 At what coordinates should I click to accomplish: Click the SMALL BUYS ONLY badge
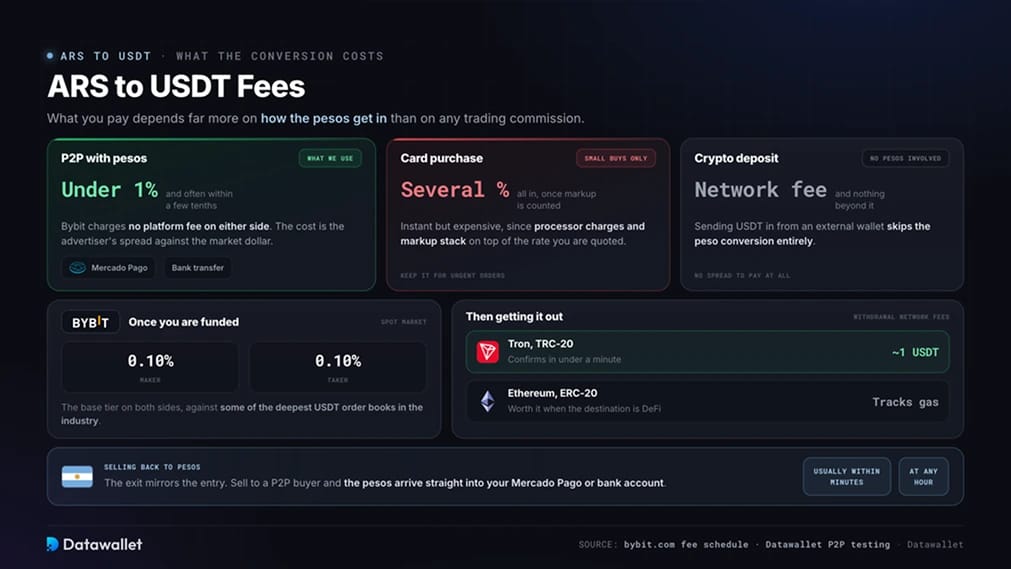(x=616, y=158)
